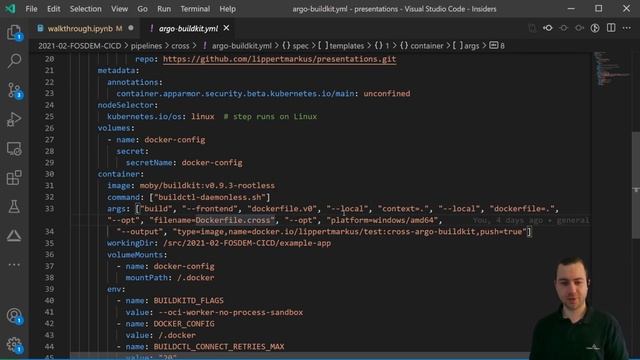Click breadcrumb container symbol
640x360 pixels.
tap(422, 46)
